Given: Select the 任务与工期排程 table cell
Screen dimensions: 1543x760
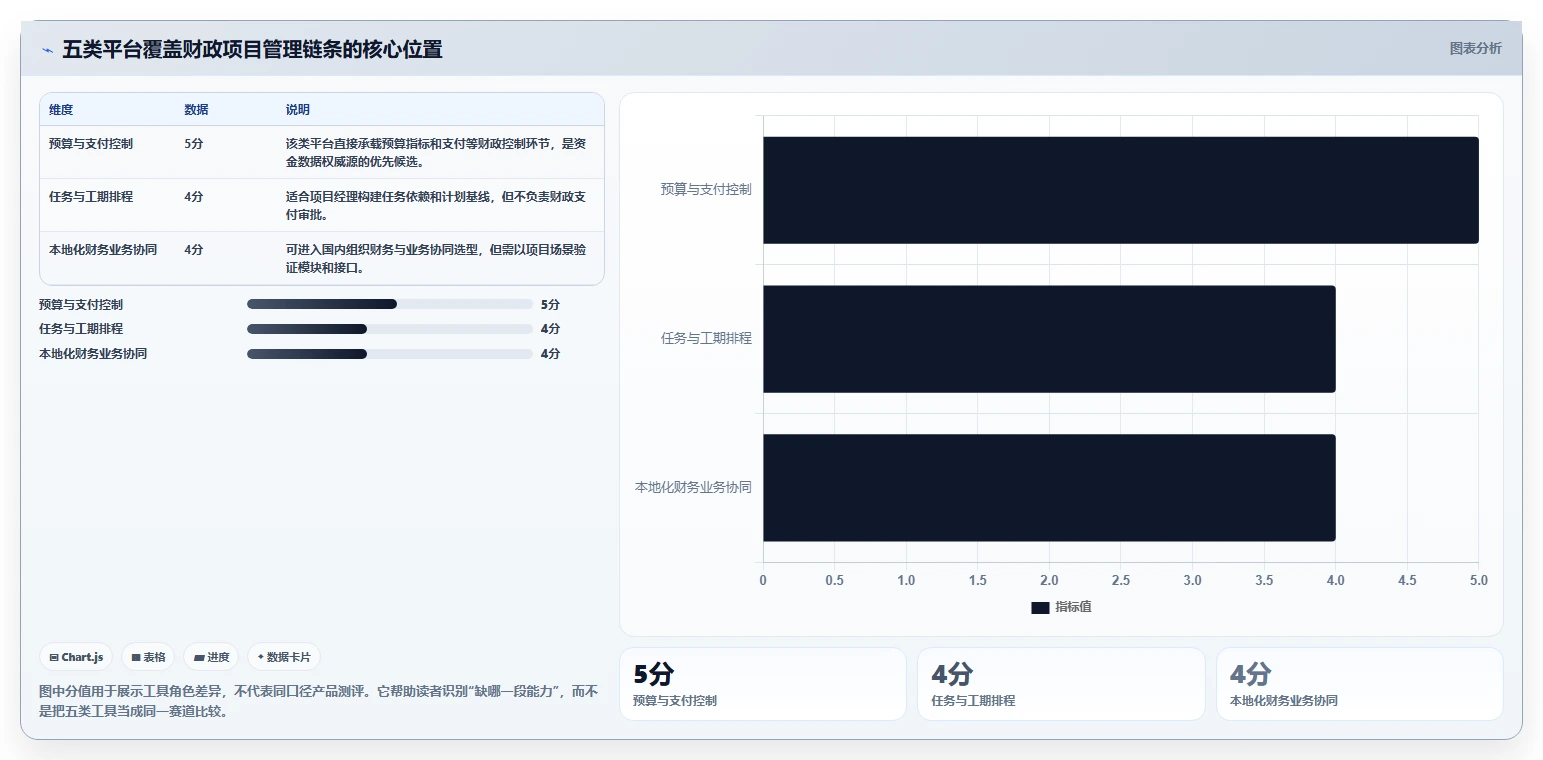Looking at the screenshot, I should click(91, 197).
